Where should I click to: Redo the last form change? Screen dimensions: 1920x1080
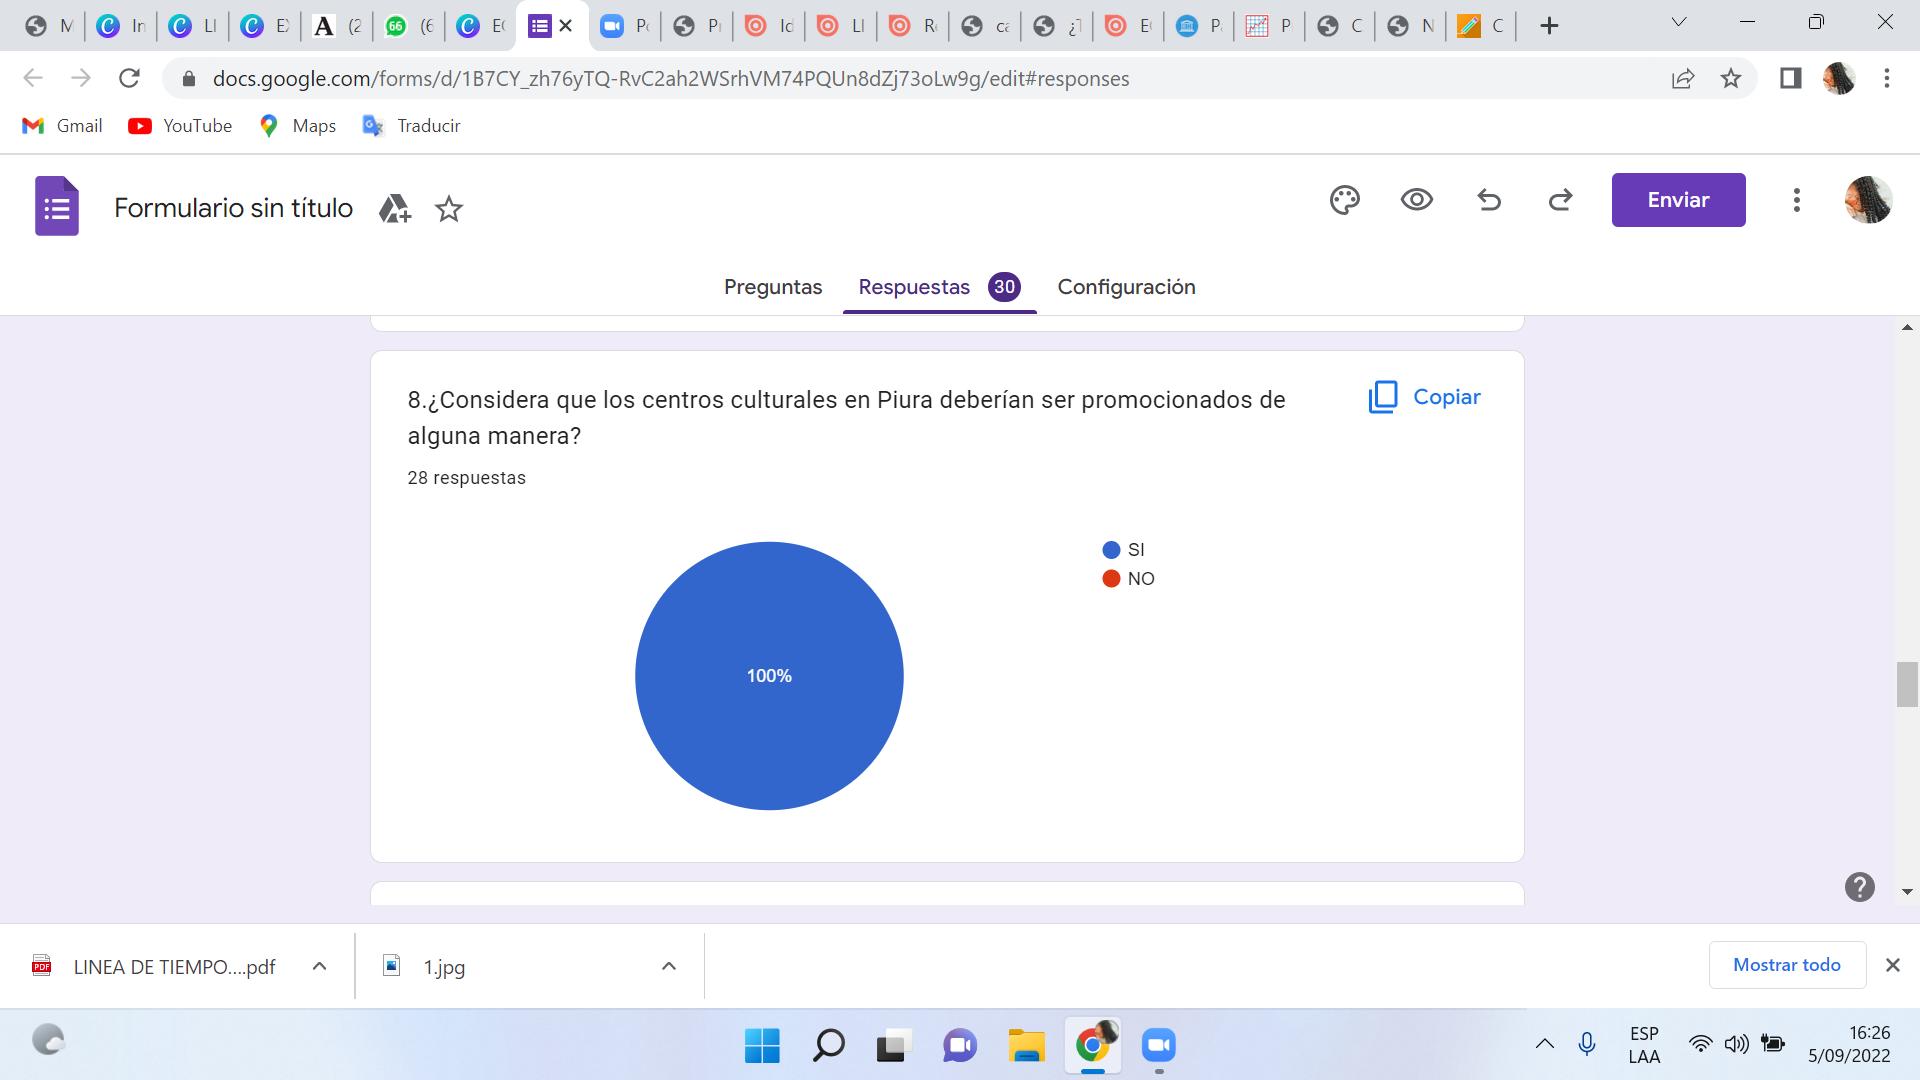click(x=1560, y=200)
